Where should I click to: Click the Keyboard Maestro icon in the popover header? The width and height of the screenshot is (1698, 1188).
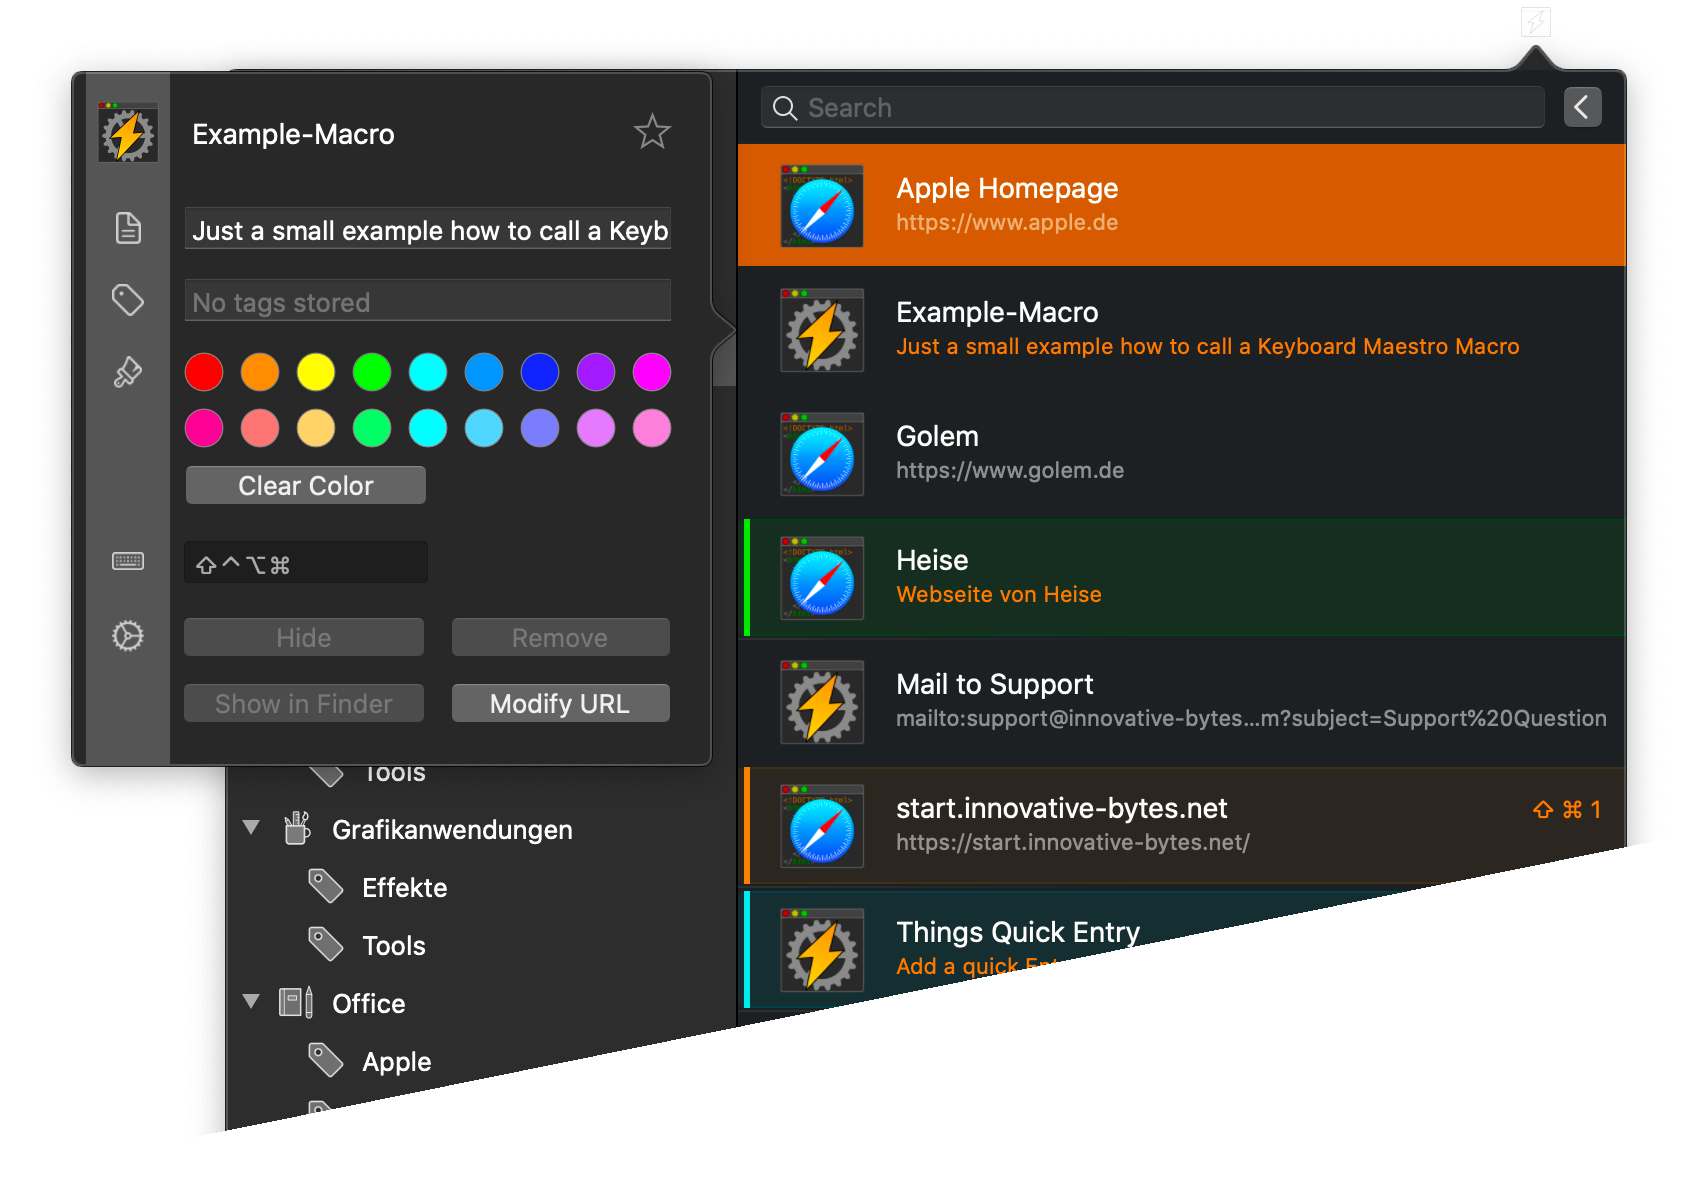pyautogui.click(x=128, y=133)
